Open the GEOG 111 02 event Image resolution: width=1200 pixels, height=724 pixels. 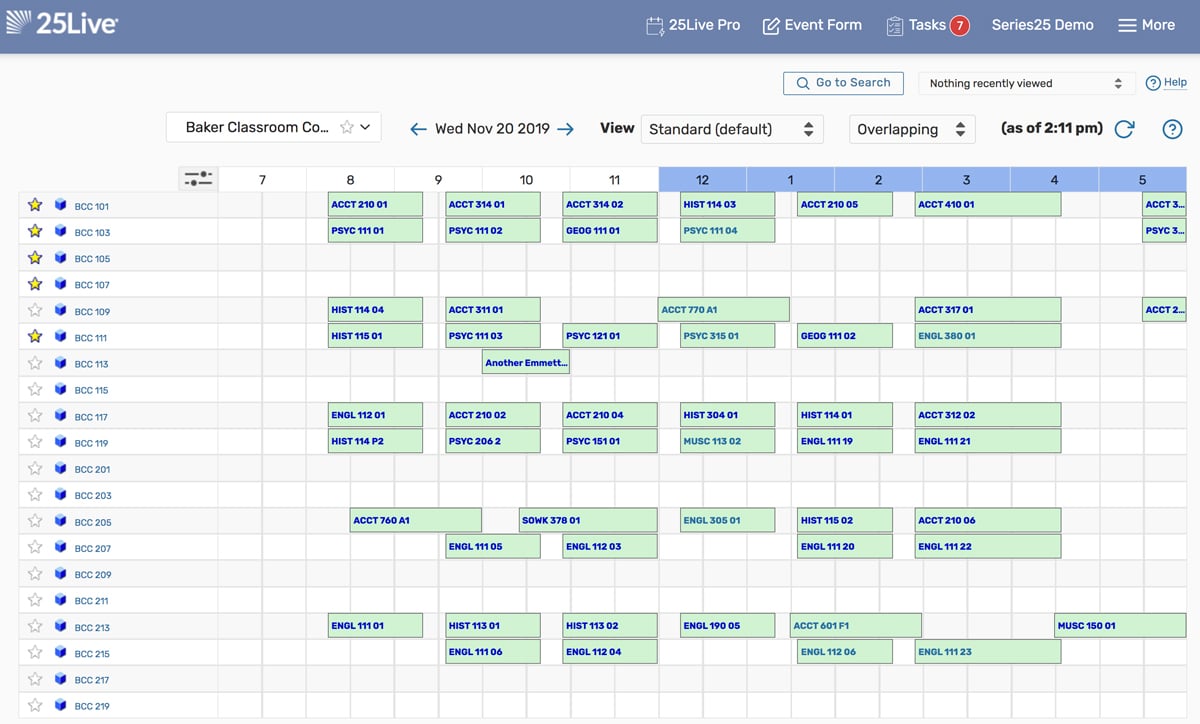[845, 335]
